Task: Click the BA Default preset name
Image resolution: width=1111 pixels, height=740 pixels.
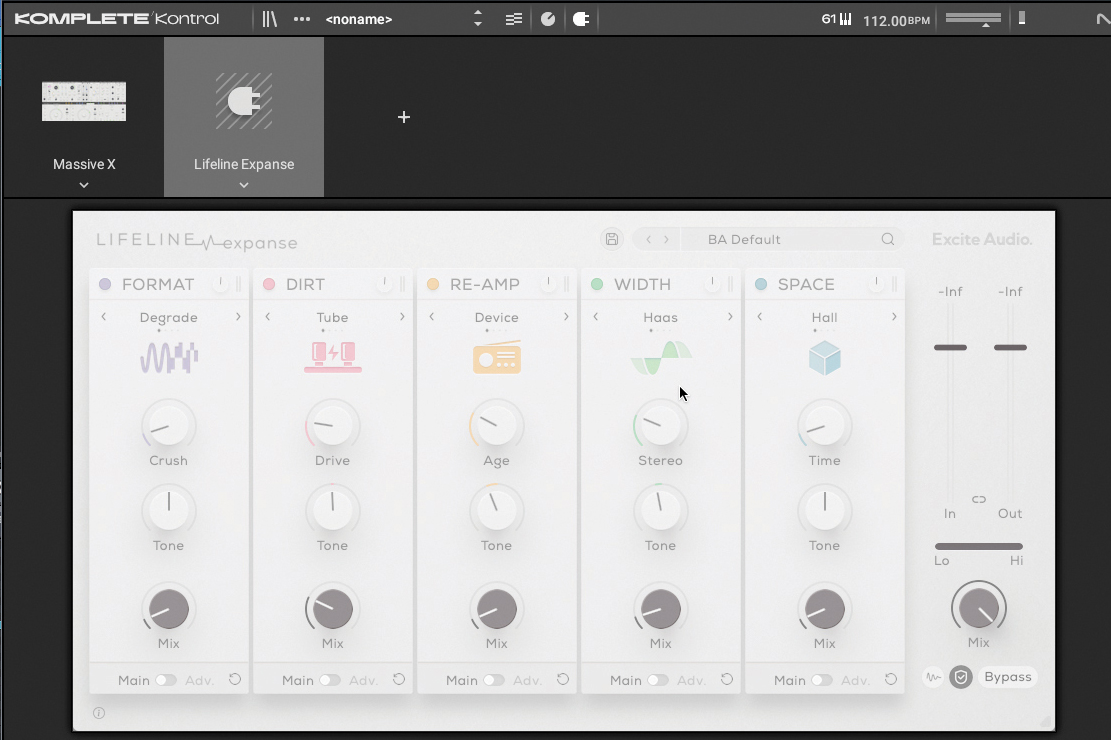Action: 744,240
